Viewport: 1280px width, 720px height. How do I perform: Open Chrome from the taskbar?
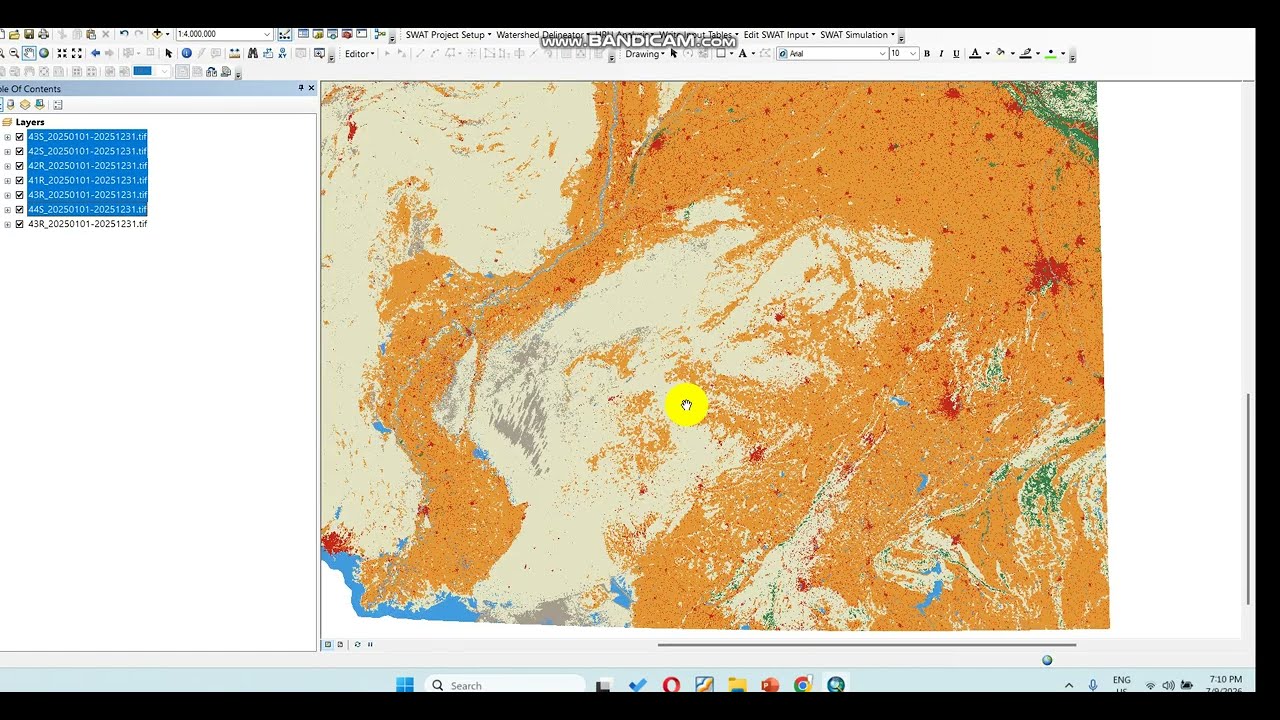pyautogui.click(x=803, y=685)
